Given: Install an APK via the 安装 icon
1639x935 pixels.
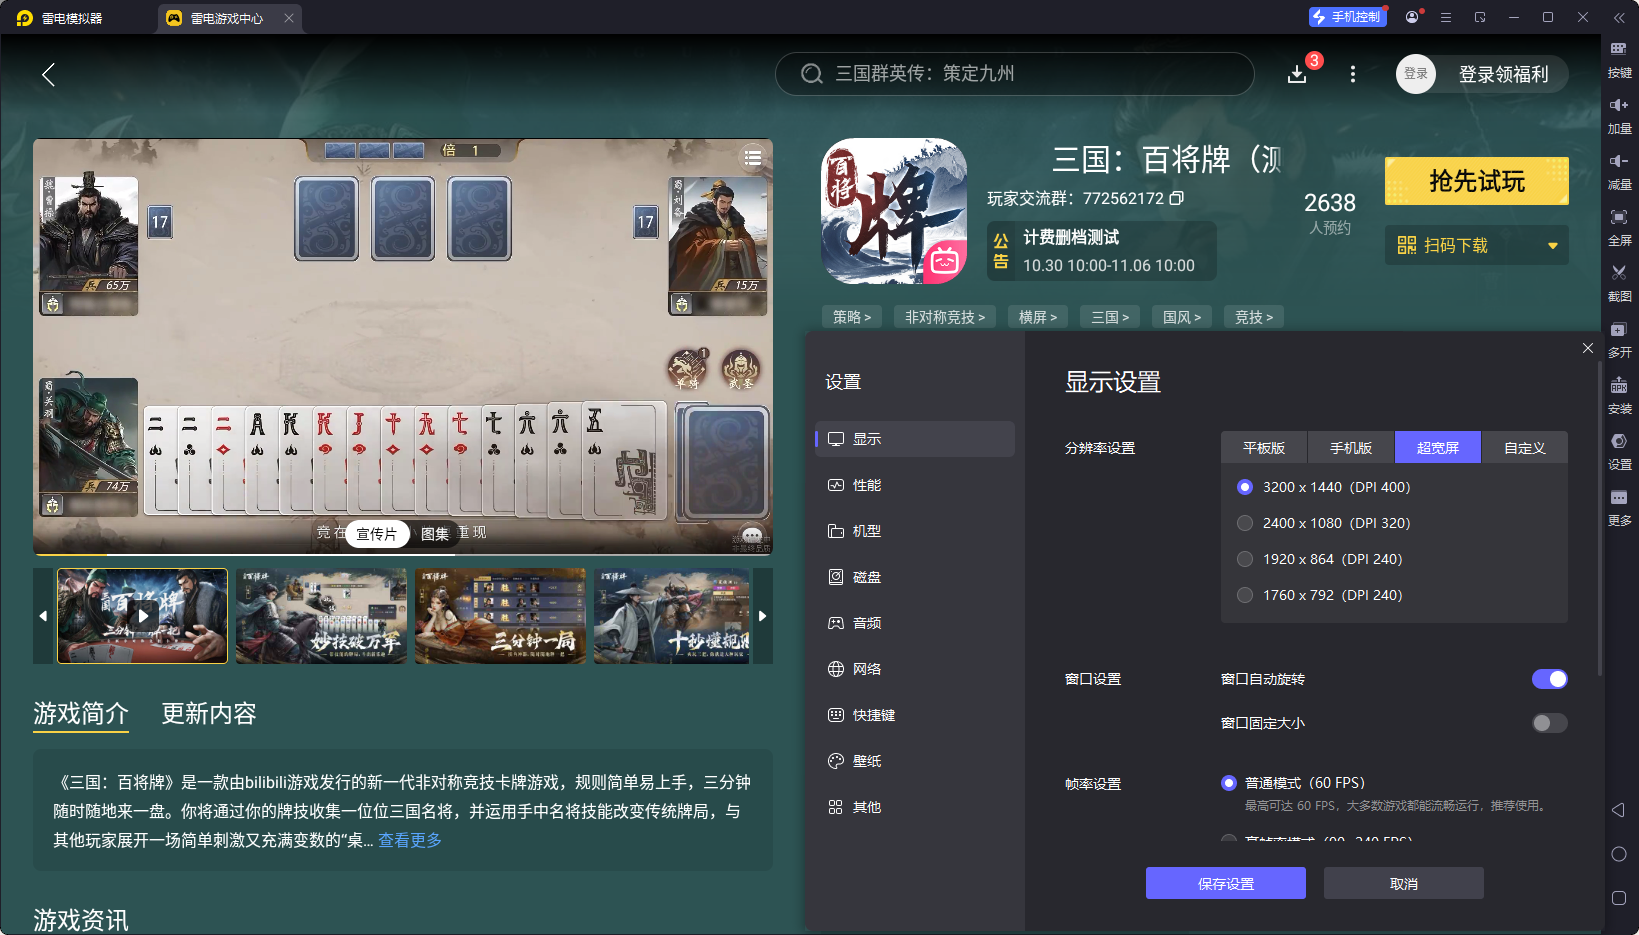Looking at the screenshot, I should point(1620,395).
